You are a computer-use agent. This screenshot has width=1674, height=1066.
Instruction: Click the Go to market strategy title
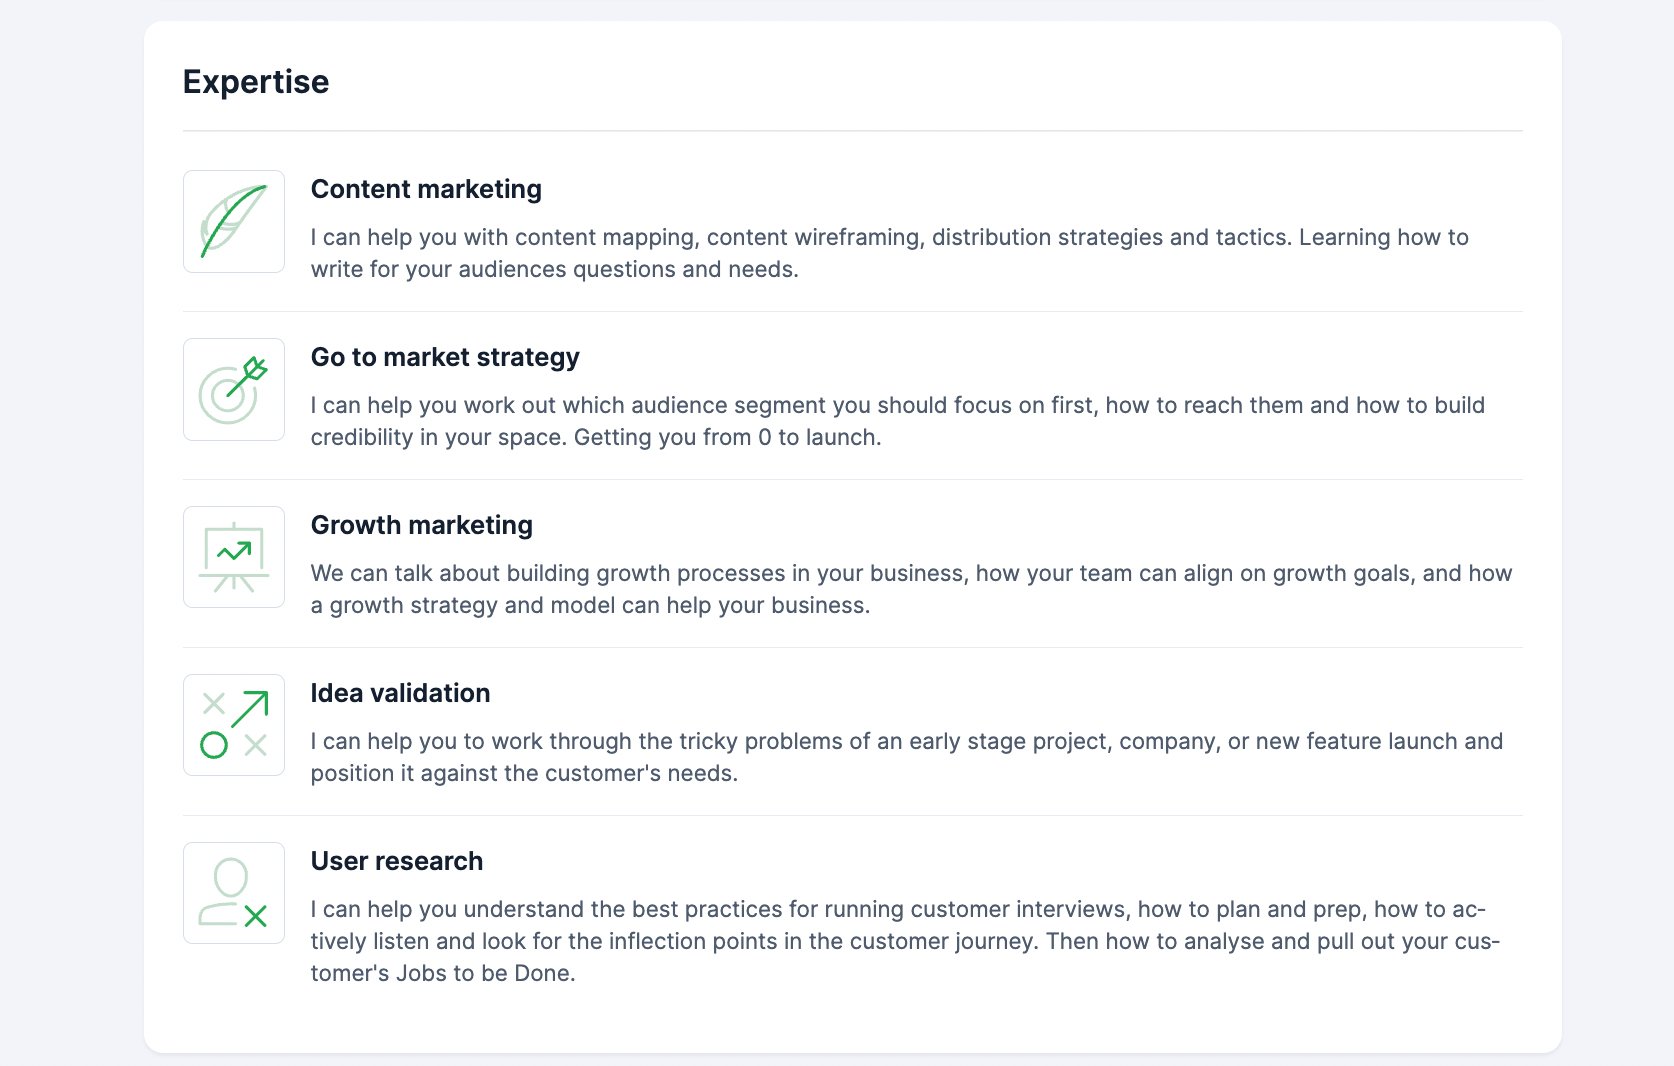click(x=445, y=357)
